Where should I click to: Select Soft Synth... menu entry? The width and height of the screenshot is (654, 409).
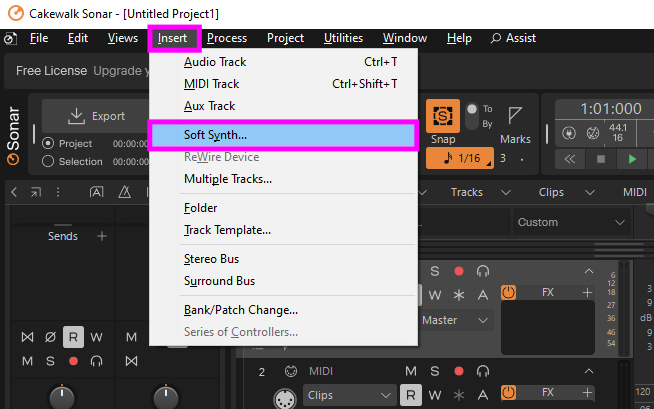tap(284, 135)
